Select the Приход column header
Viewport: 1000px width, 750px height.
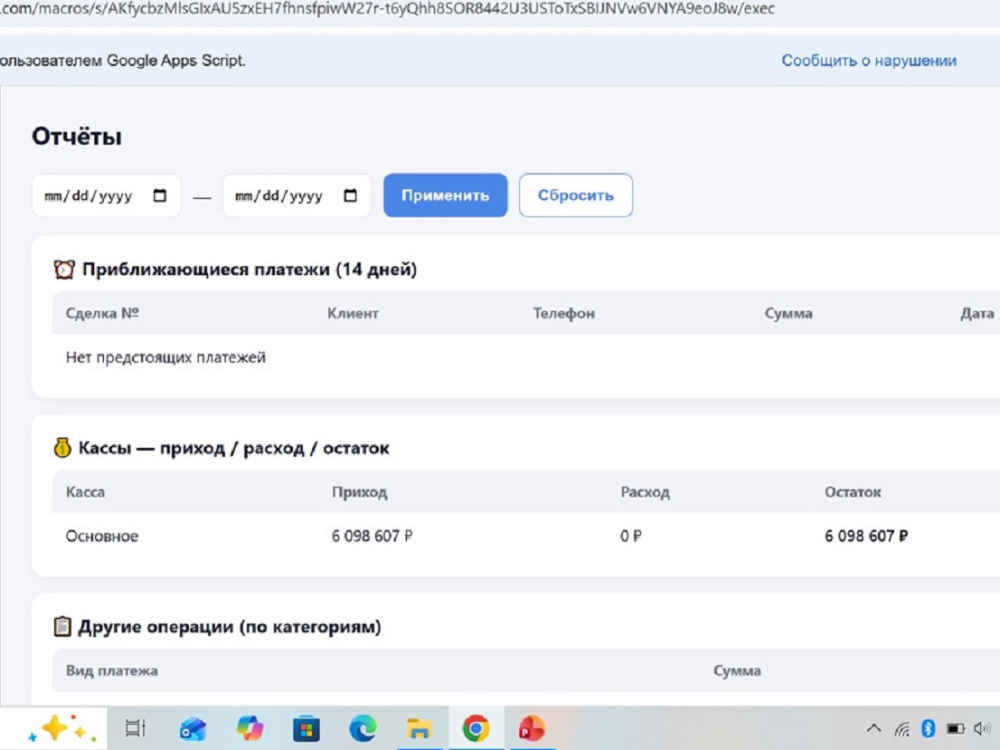pyautogui.click(x=359, y=492)
